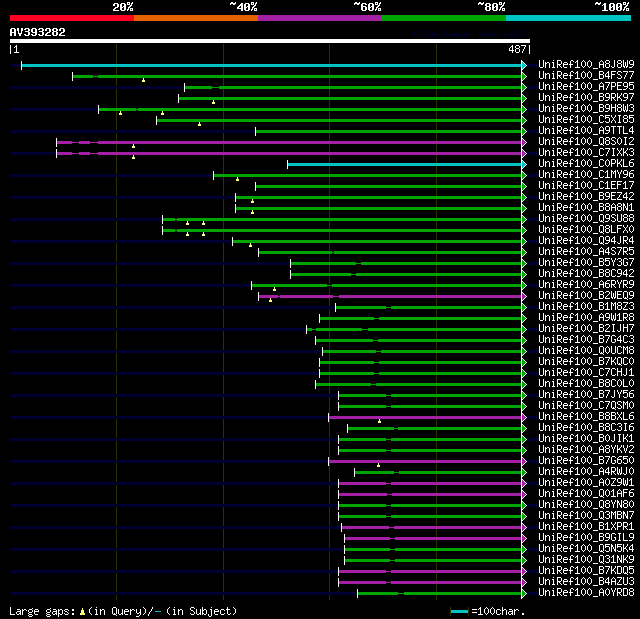640x619 pixels.
Task: Click the green ~80% legend color segment
Action: pyautogui.click(x=444, y=18)
